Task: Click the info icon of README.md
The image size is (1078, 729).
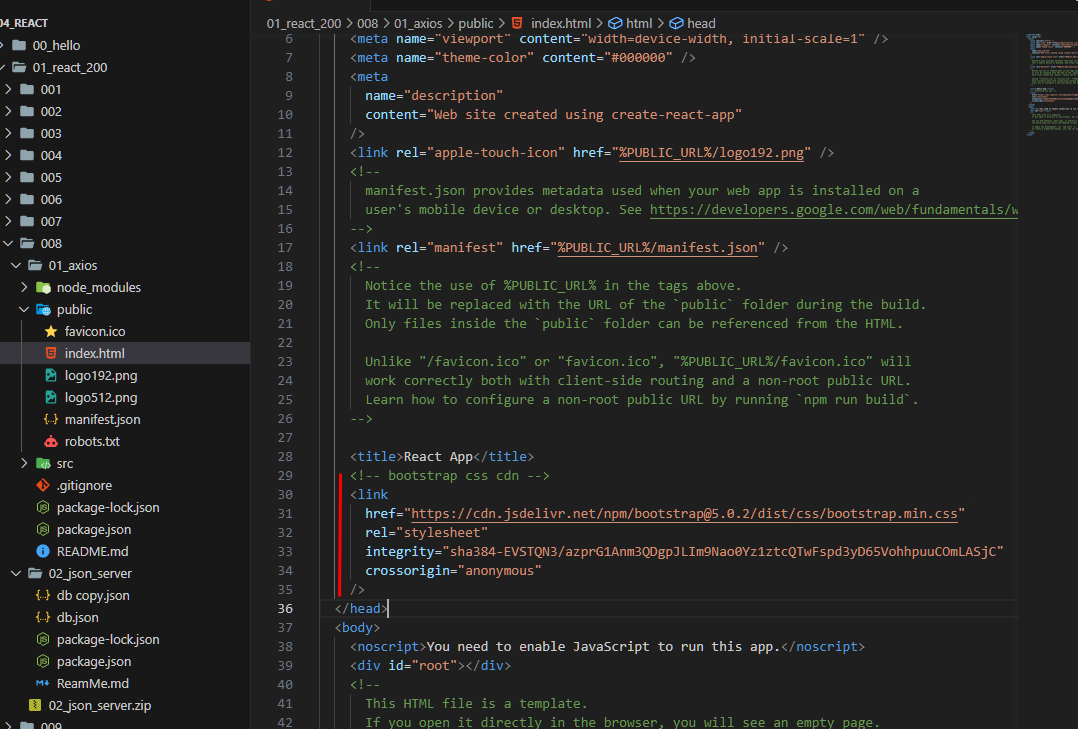Action: 43,552
